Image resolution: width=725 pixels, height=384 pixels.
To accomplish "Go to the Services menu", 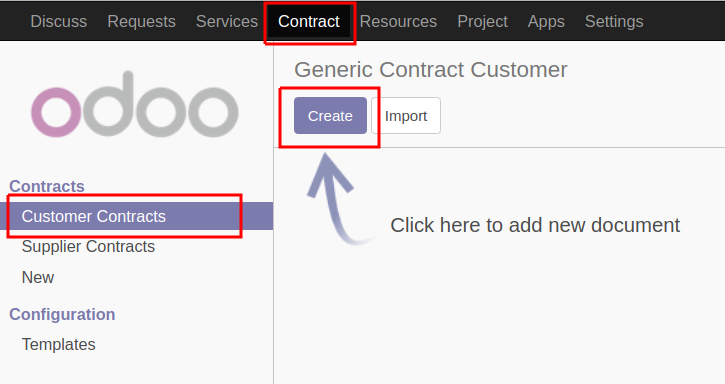I will (227, 21).
